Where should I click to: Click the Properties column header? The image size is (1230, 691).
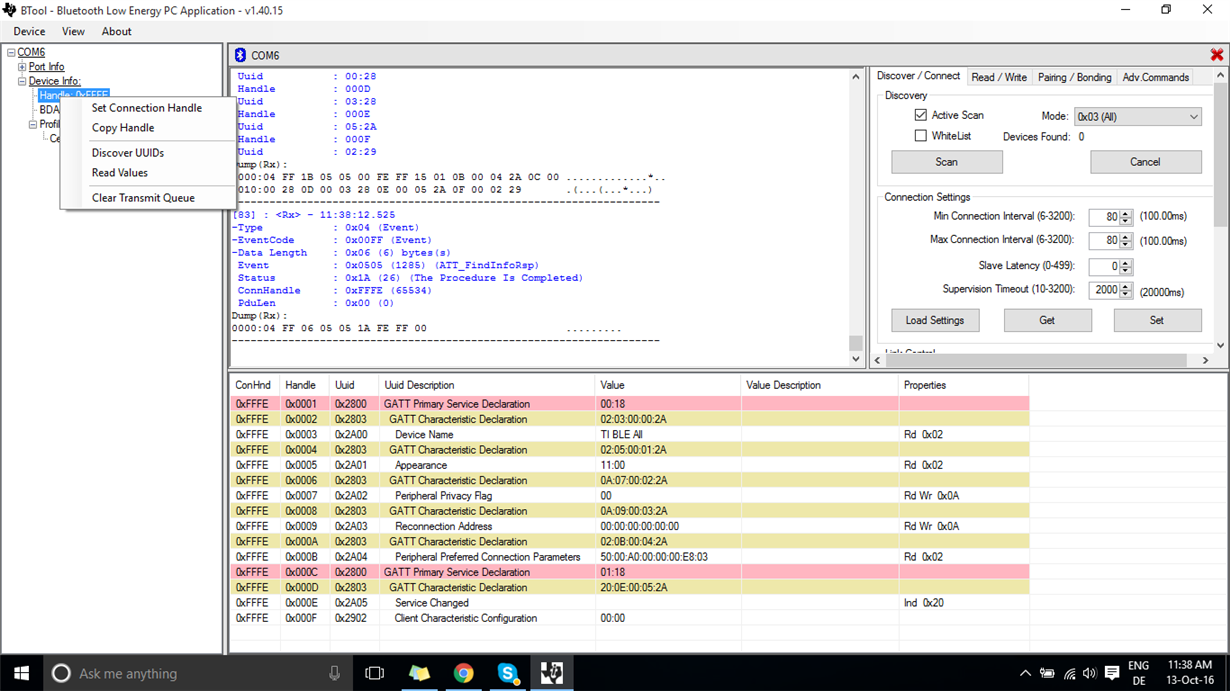pyautogui.click(x=964, y=385)
